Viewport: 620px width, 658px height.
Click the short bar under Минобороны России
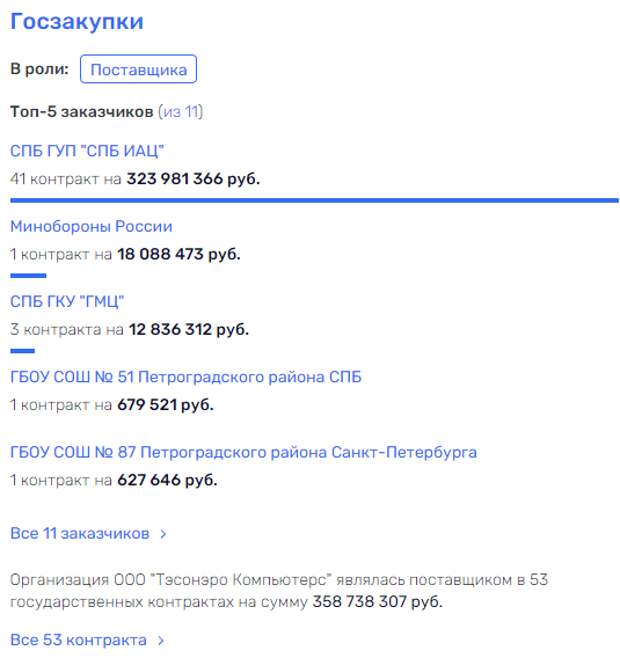point(28,276)
